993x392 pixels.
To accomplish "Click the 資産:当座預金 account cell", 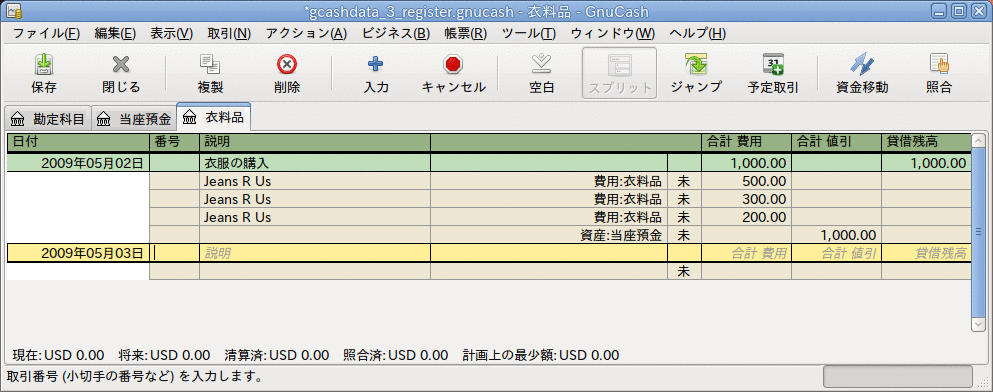I will pos(548,236).
